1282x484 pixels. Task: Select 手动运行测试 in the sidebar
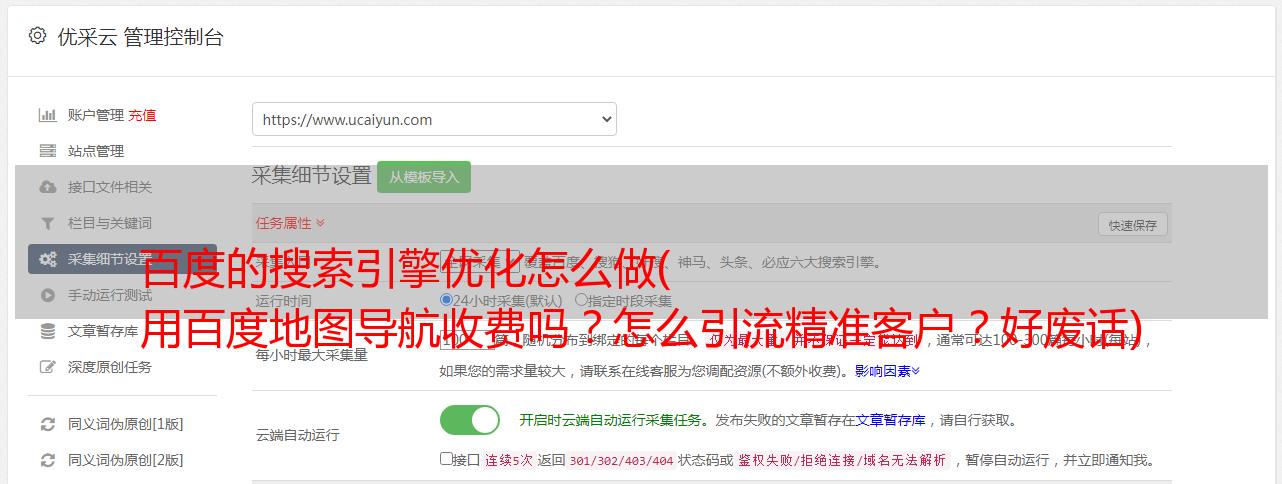[110, 295]
